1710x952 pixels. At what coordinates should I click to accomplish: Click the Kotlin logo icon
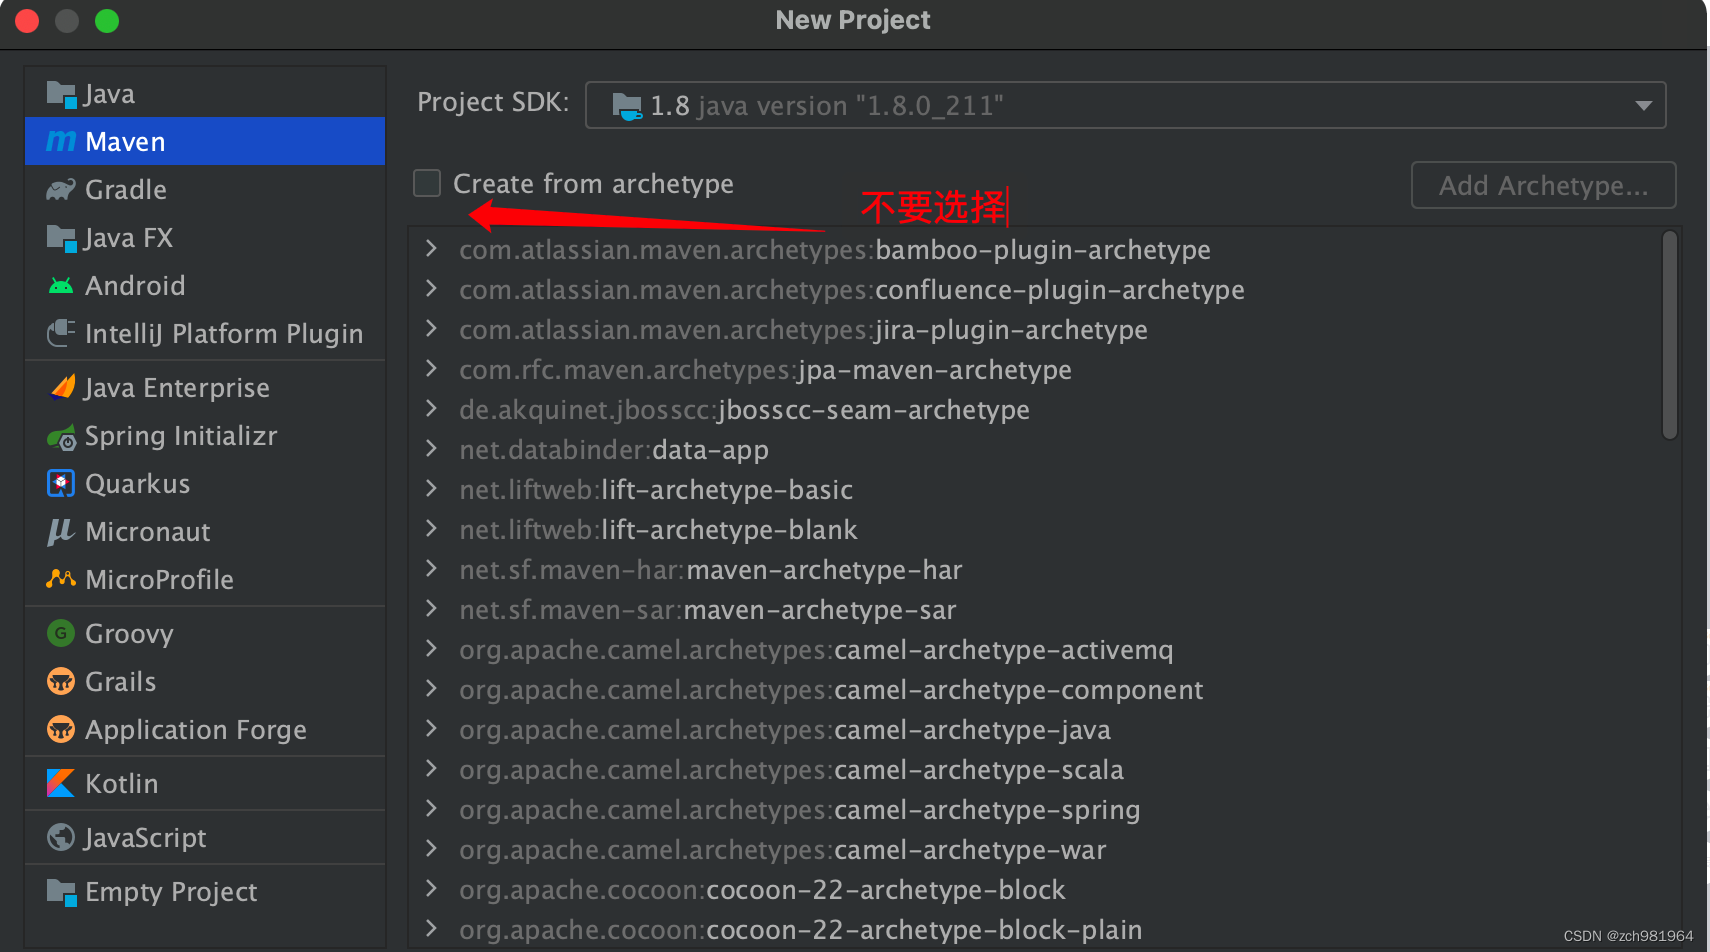(61, 783)
